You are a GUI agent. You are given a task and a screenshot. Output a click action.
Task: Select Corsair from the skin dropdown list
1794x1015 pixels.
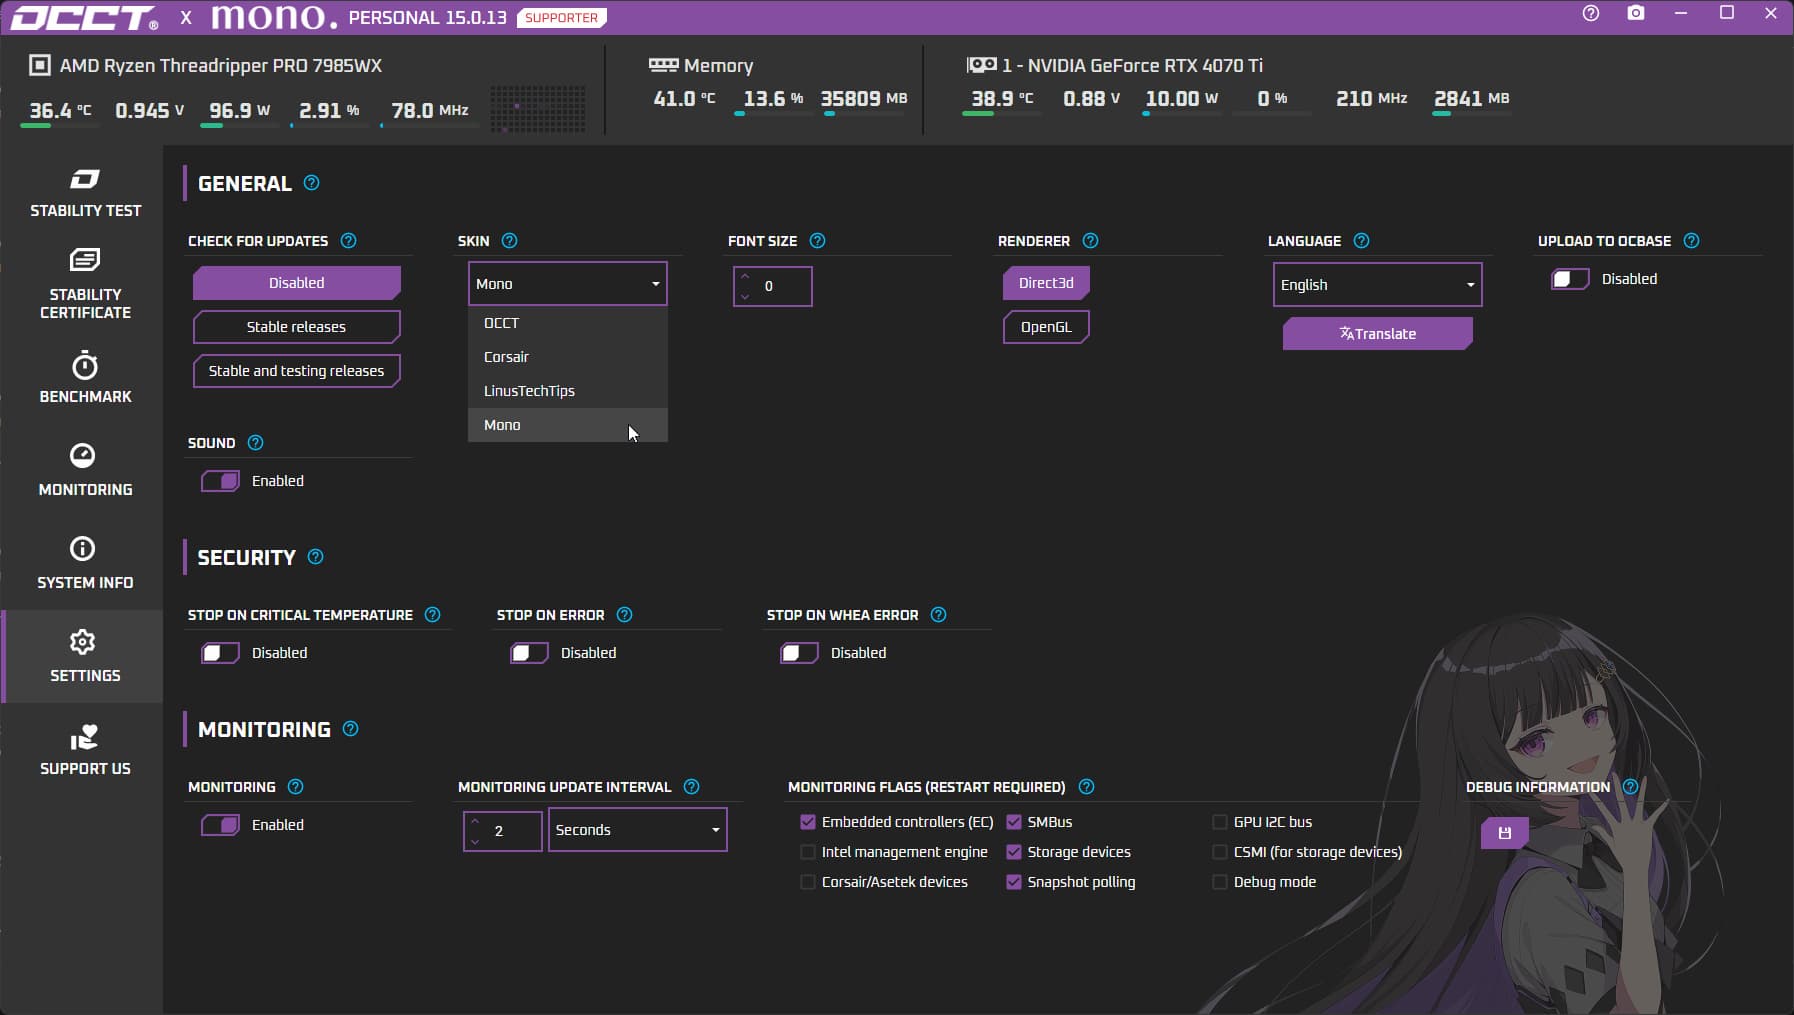pyautogui.click(x=507, y=356)
